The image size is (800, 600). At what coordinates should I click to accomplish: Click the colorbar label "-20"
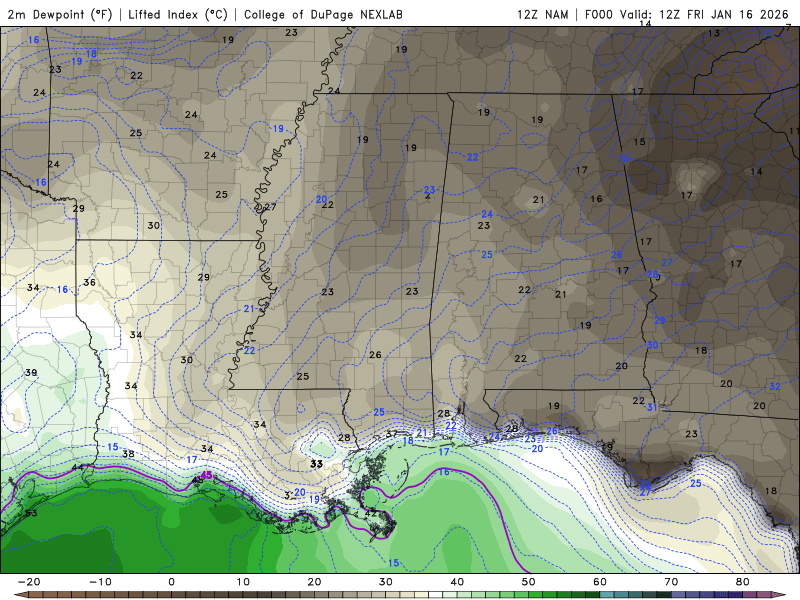point(29,582)
